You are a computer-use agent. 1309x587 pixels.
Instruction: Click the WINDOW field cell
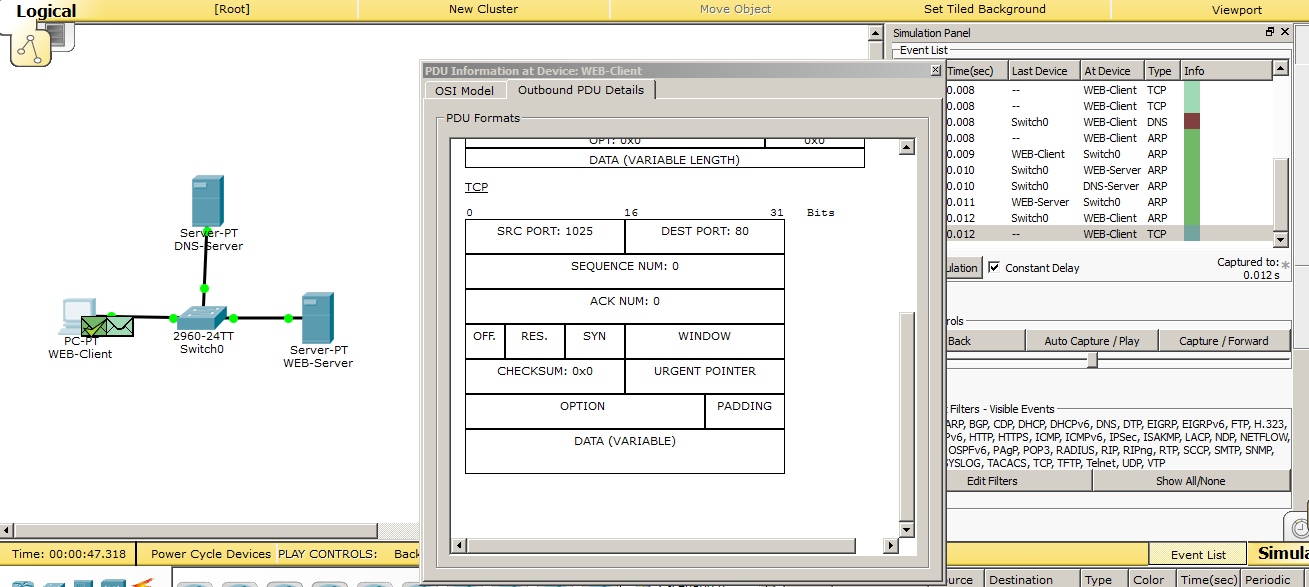[x=705, y=341]
